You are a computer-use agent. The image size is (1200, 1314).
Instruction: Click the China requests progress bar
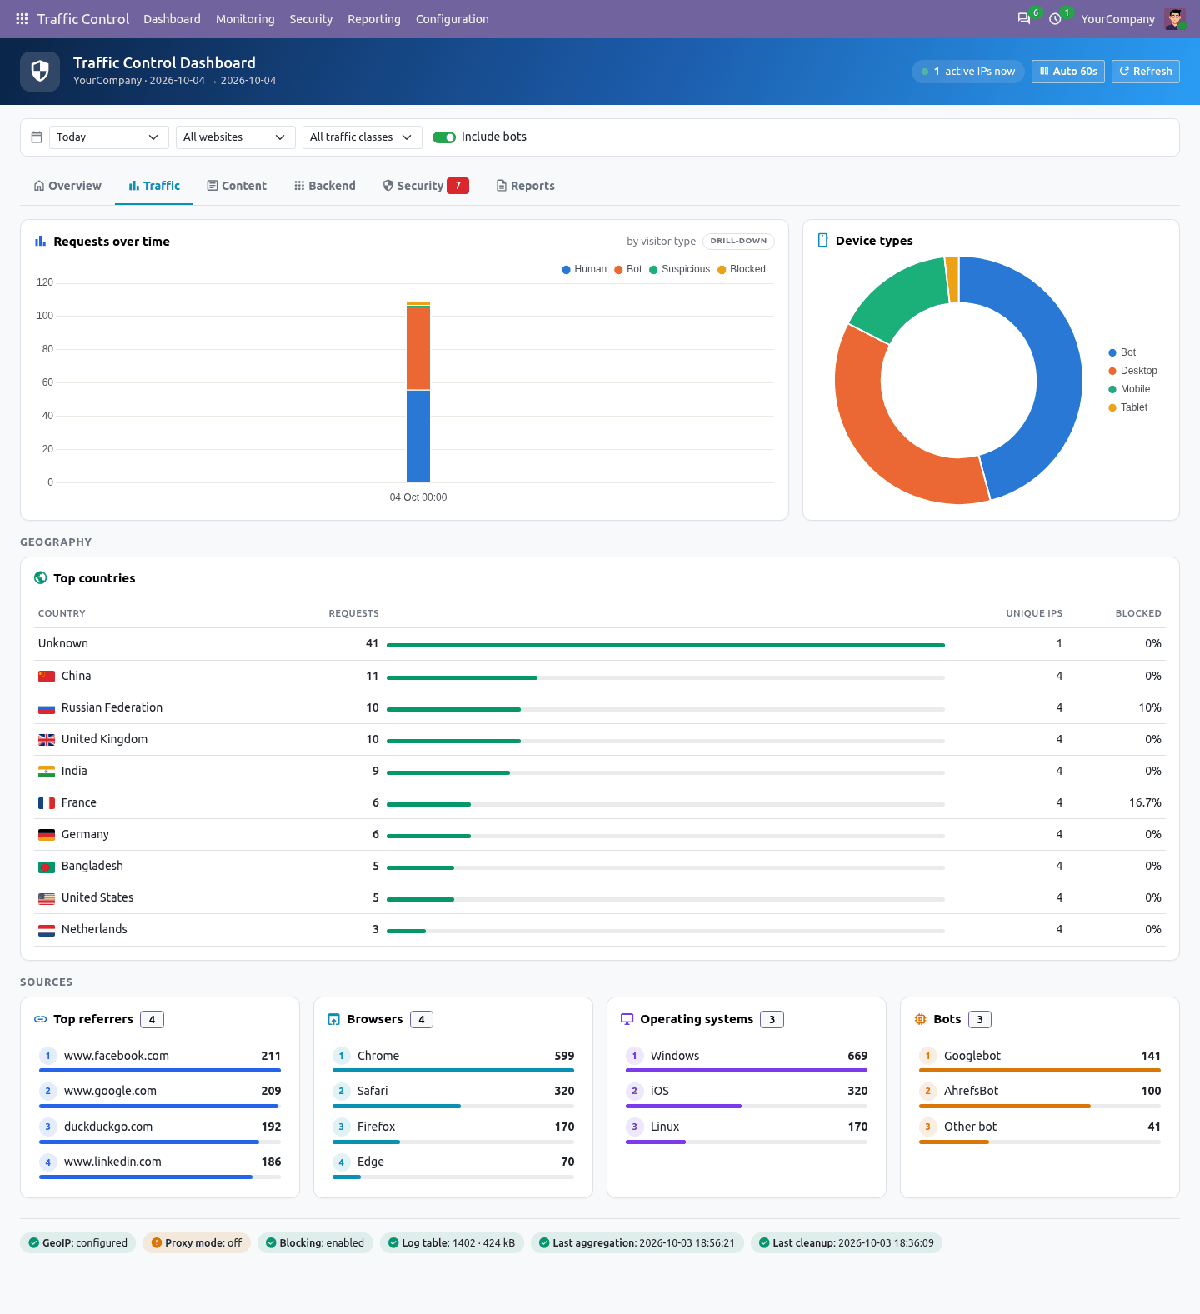(x=666, y=678)
